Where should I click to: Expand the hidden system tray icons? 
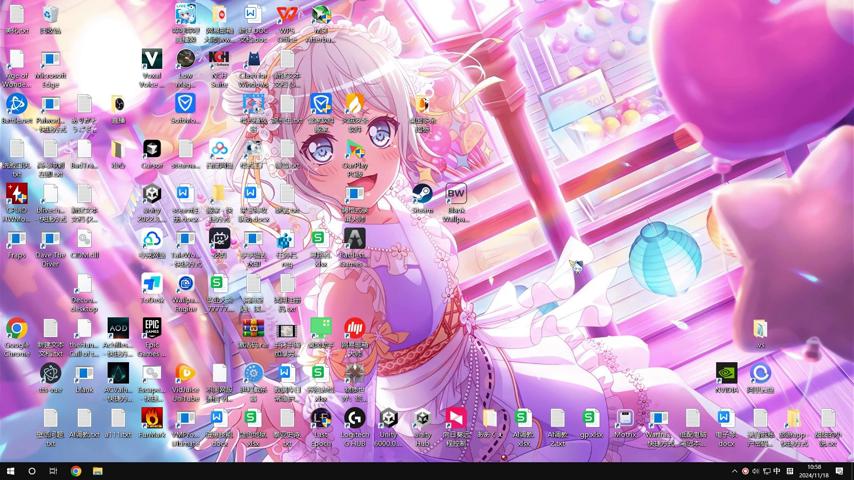click(x=734, y=471)
